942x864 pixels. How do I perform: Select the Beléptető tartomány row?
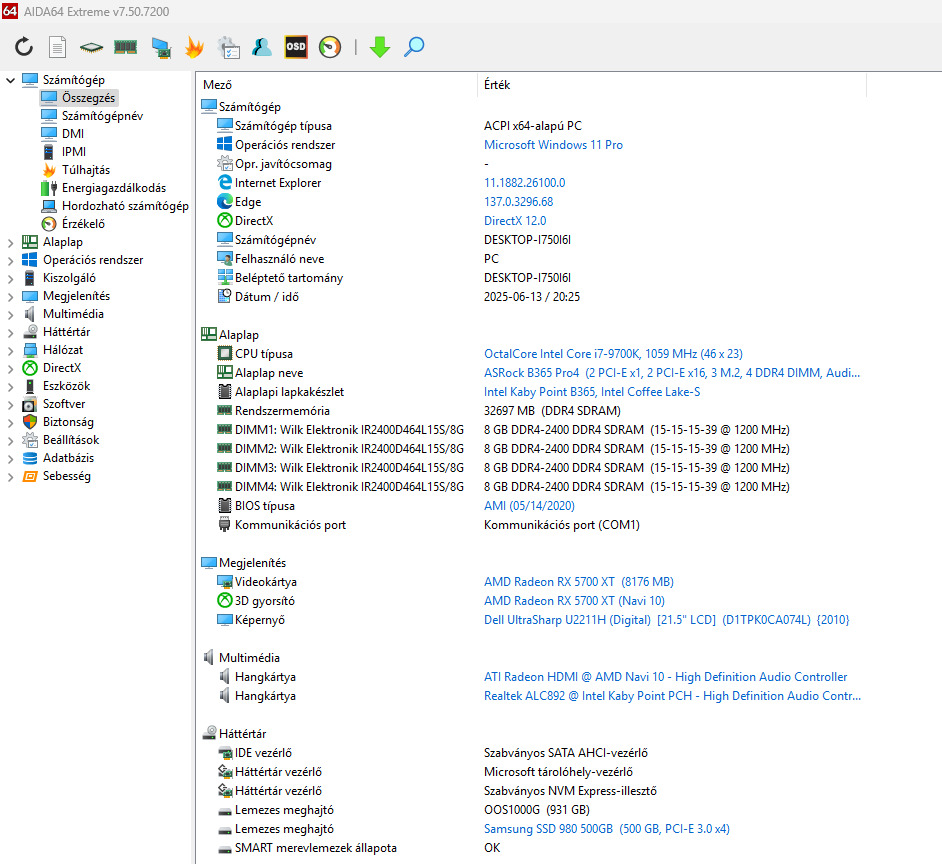[x=394, y=278]
